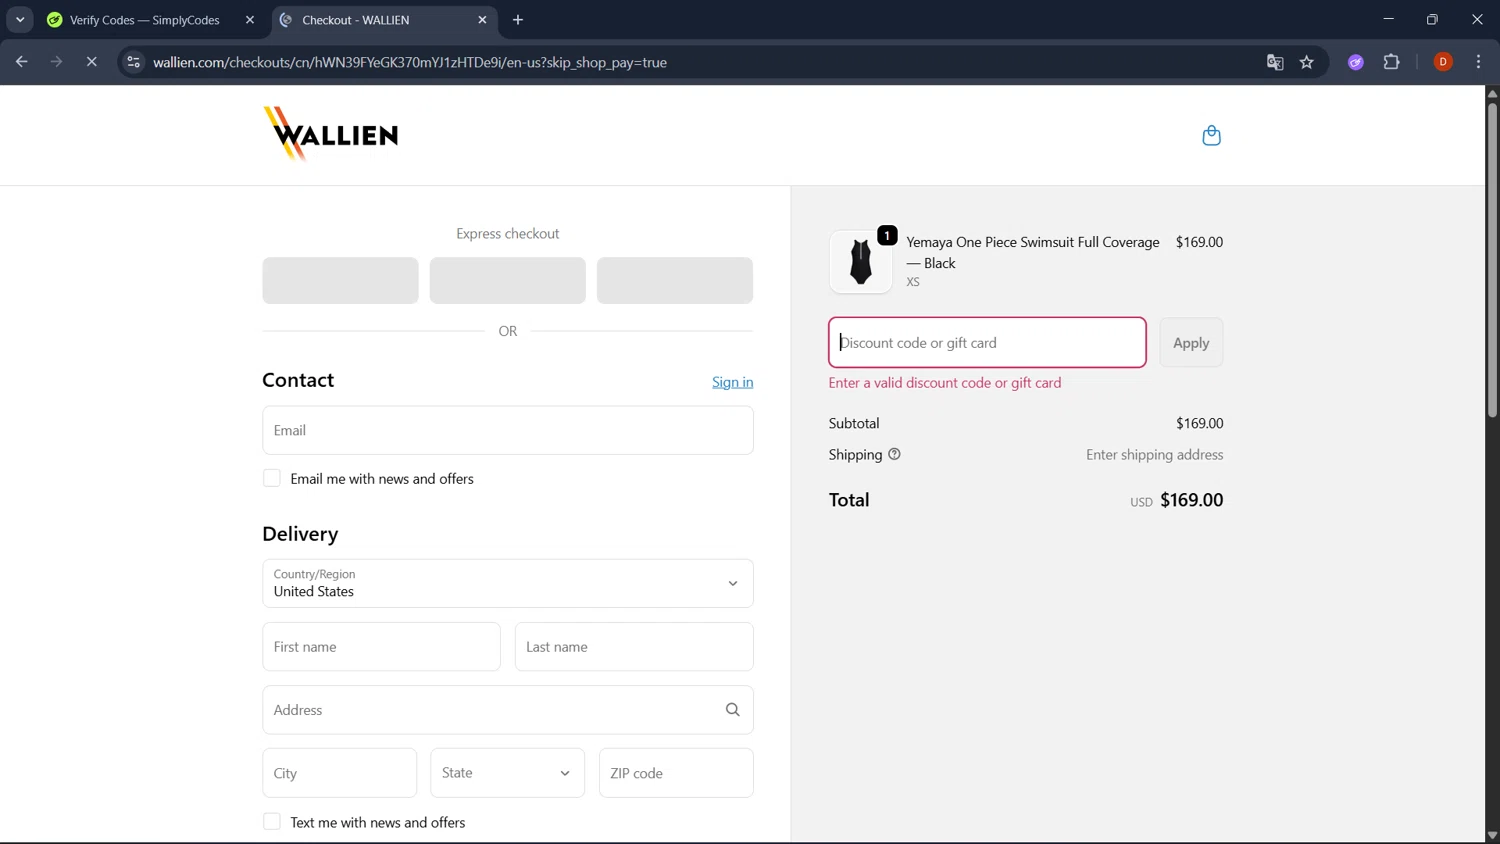Click into the Address field
Viewport: 1500px width, 844px height.
508,710
